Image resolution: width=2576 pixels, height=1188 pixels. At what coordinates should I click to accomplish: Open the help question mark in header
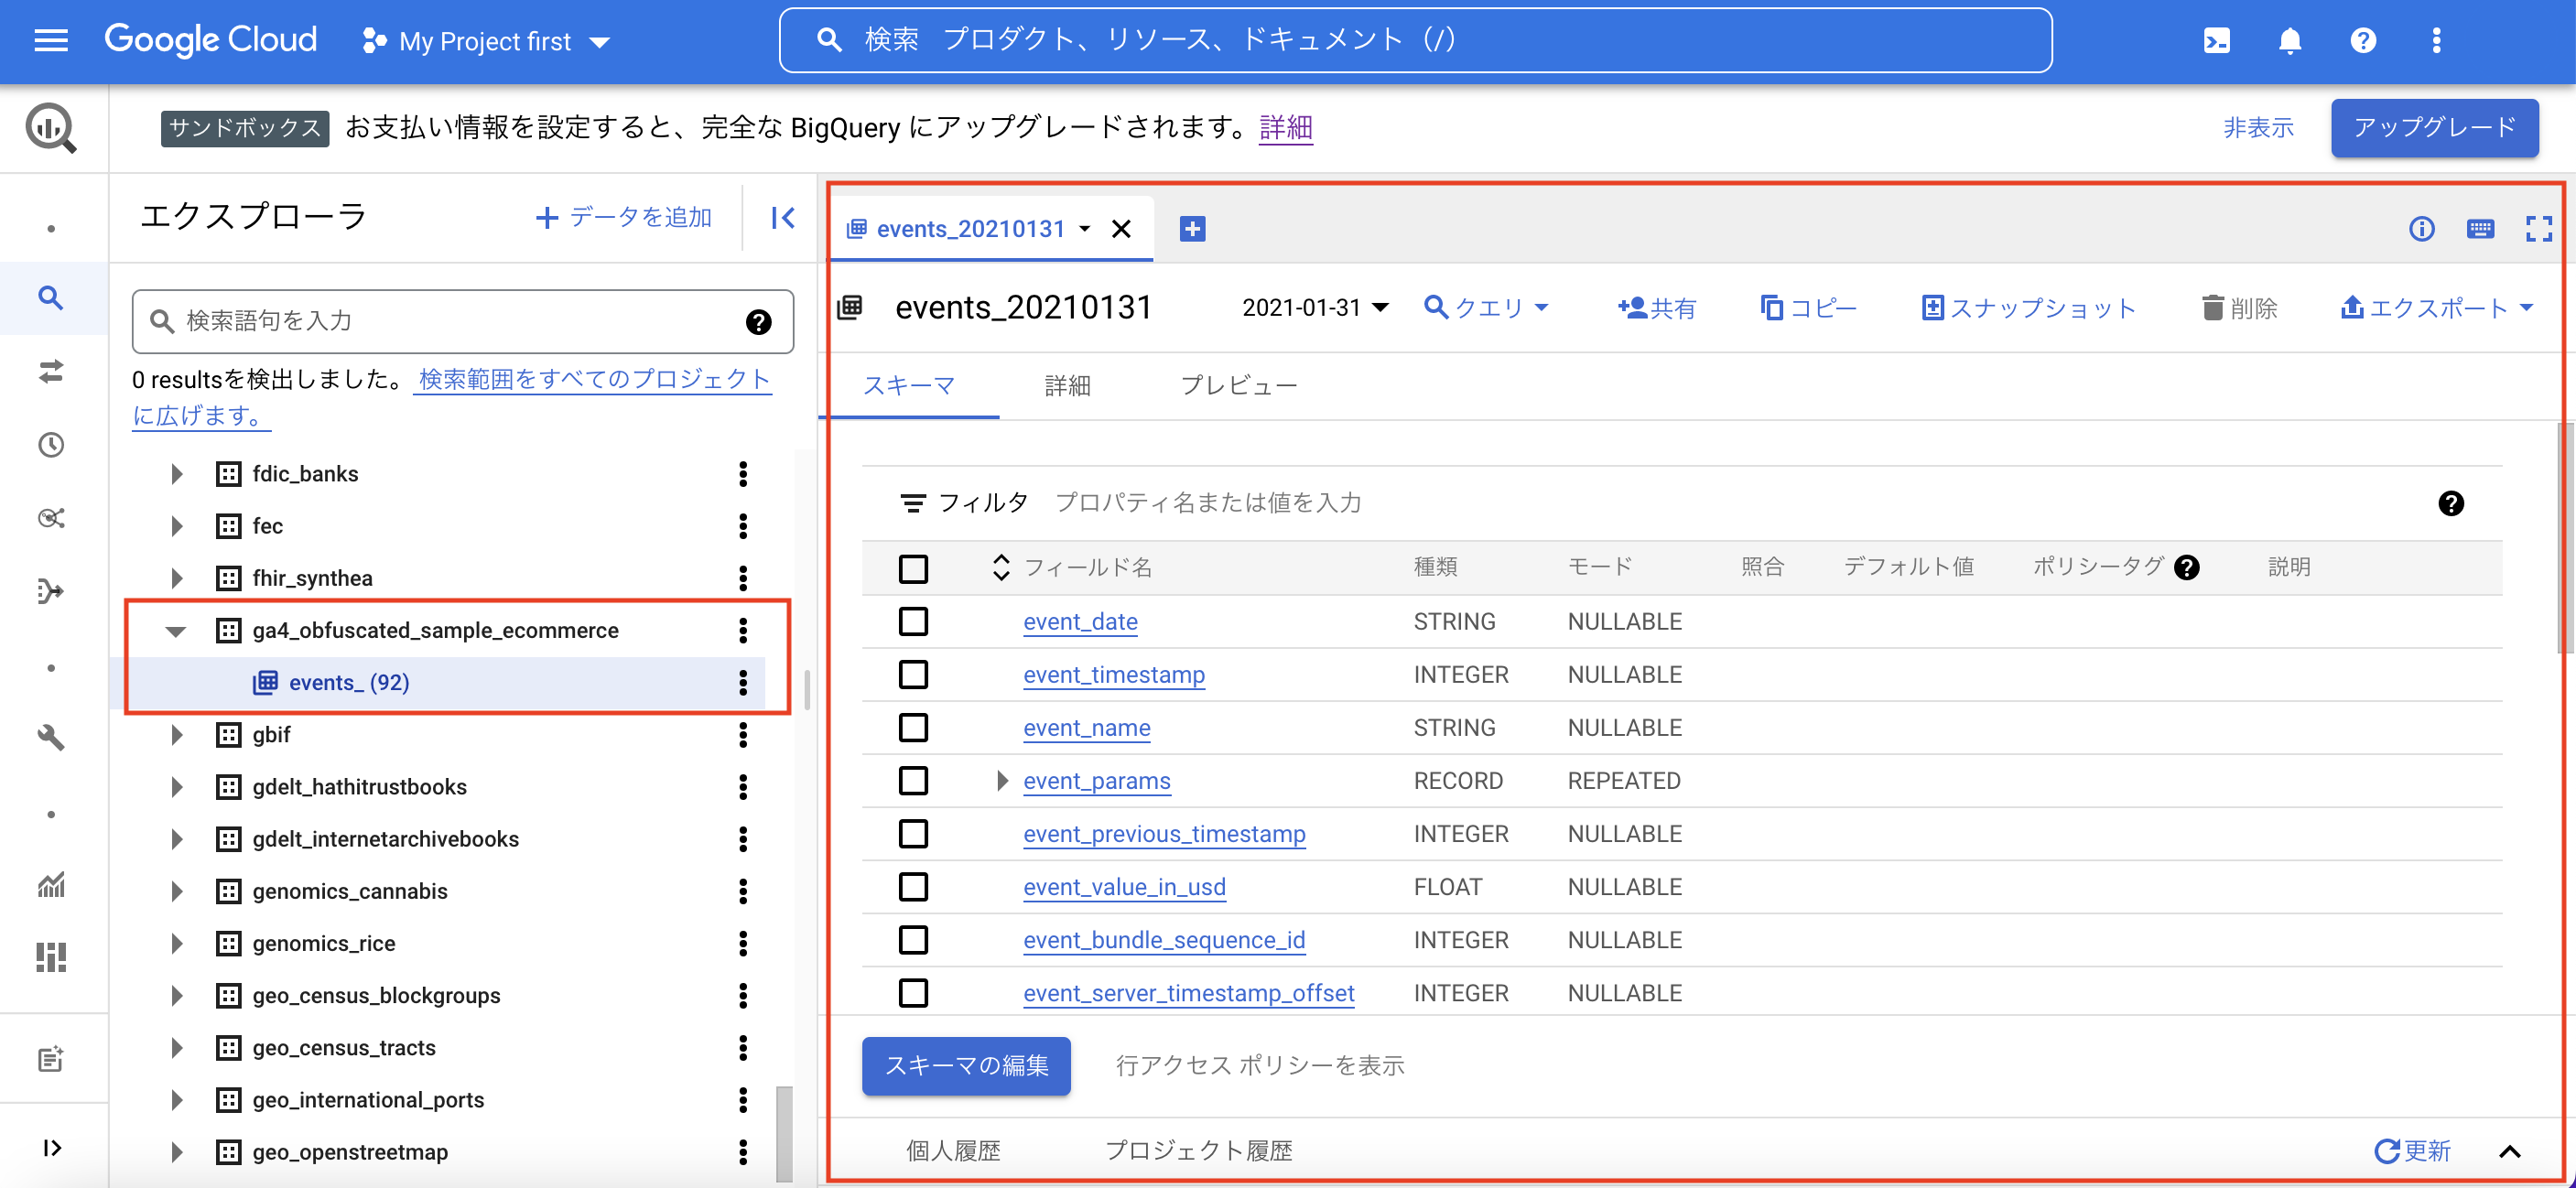pos(2363,40)
